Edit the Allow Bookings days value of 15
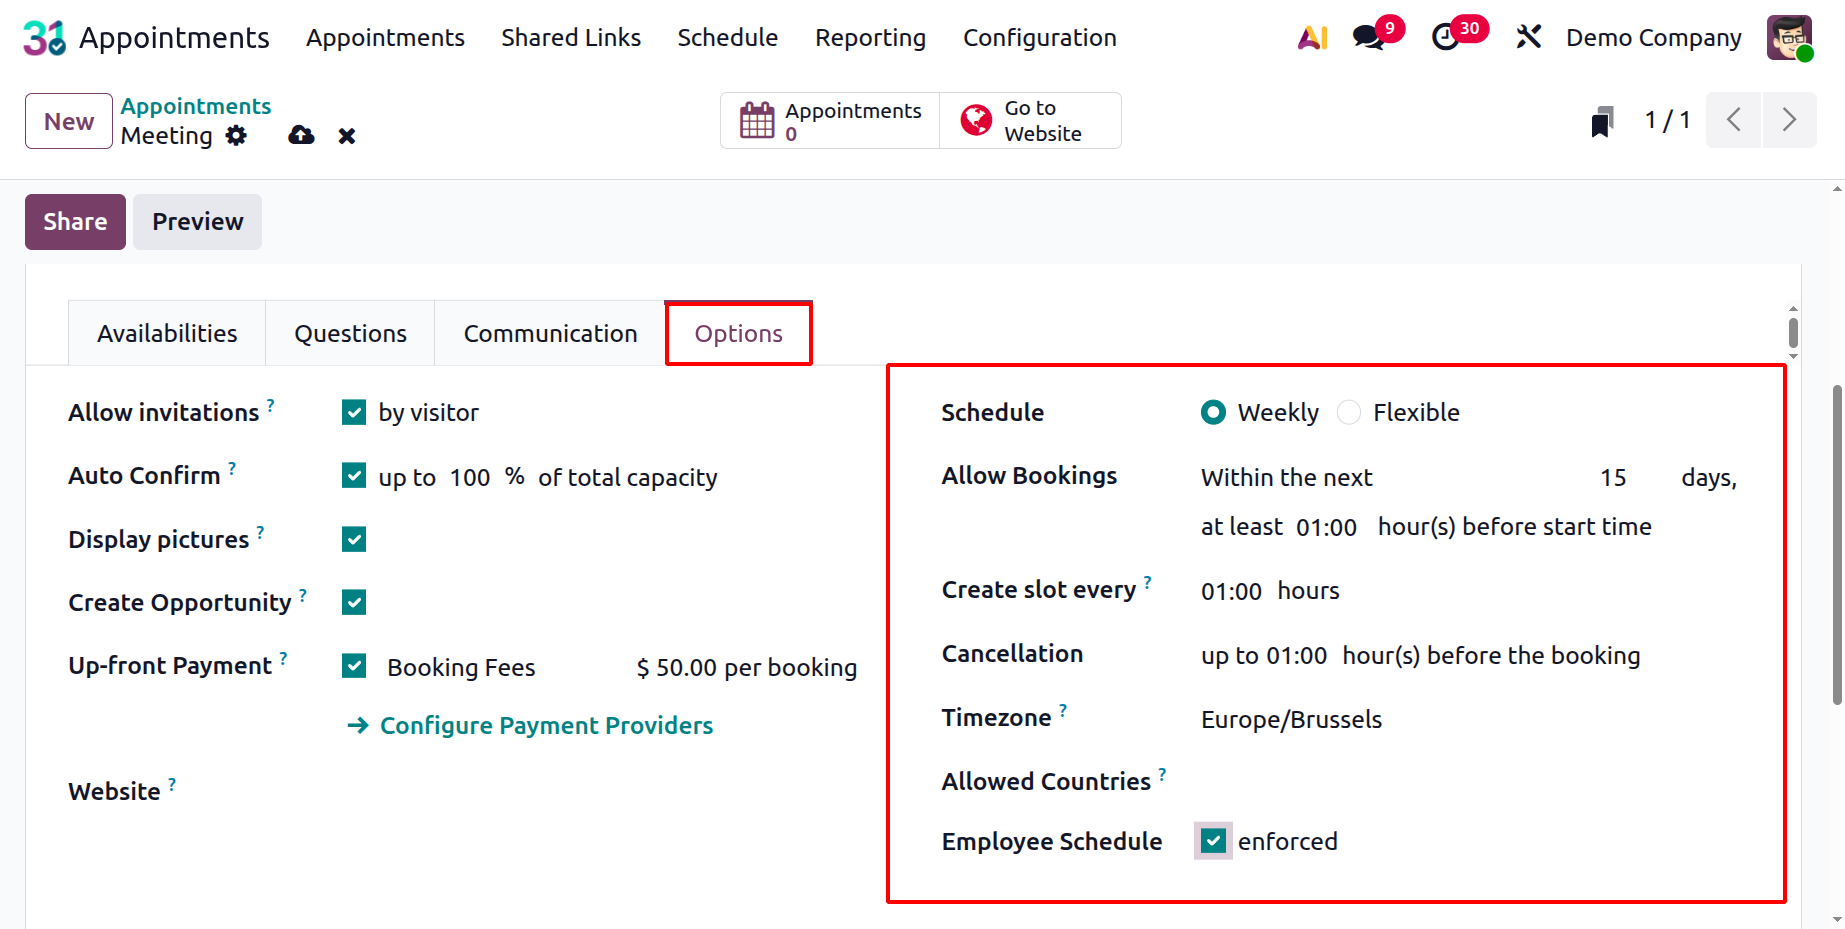Image resolution: width=1845 pixels, height=929 pixels. coord(1613,477)
